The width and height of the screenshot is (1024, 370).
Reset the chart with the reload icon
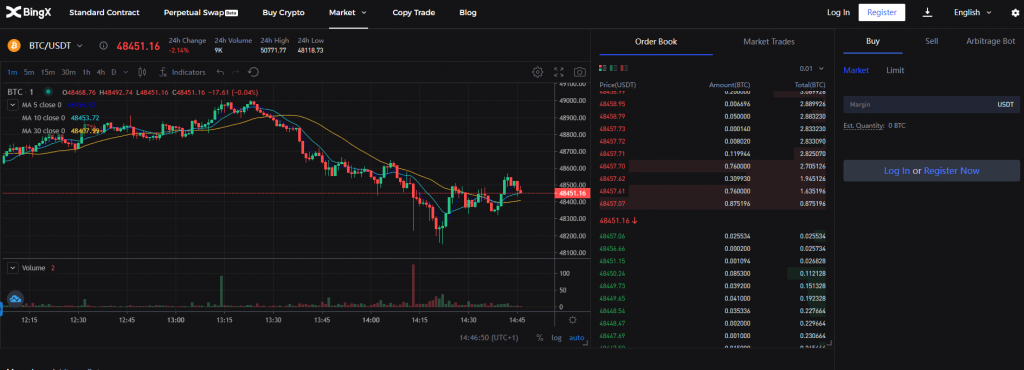click(x=253, y=72)
